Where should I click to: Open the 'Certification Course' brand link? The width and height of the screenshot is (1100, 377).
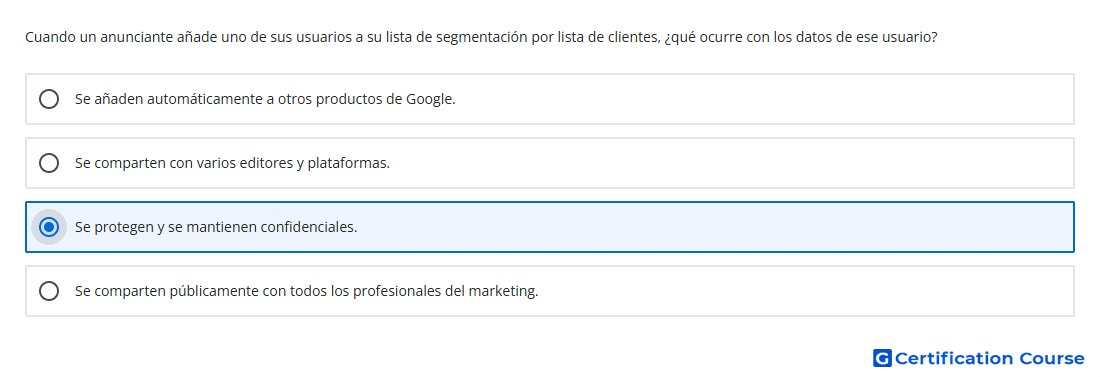[979, 358]
